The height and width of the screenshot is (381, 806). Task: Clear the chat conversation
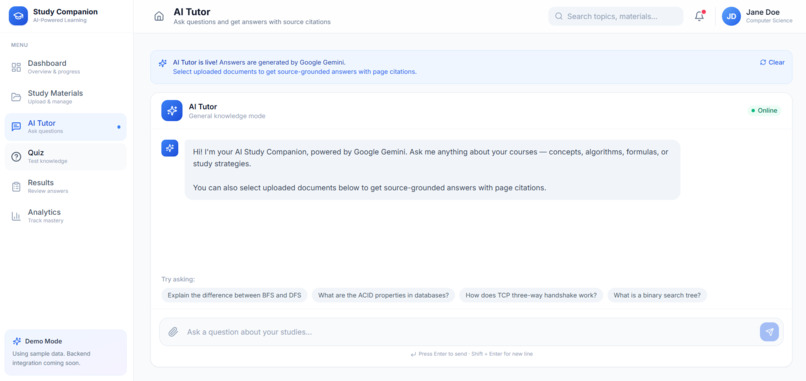(772, 63)
